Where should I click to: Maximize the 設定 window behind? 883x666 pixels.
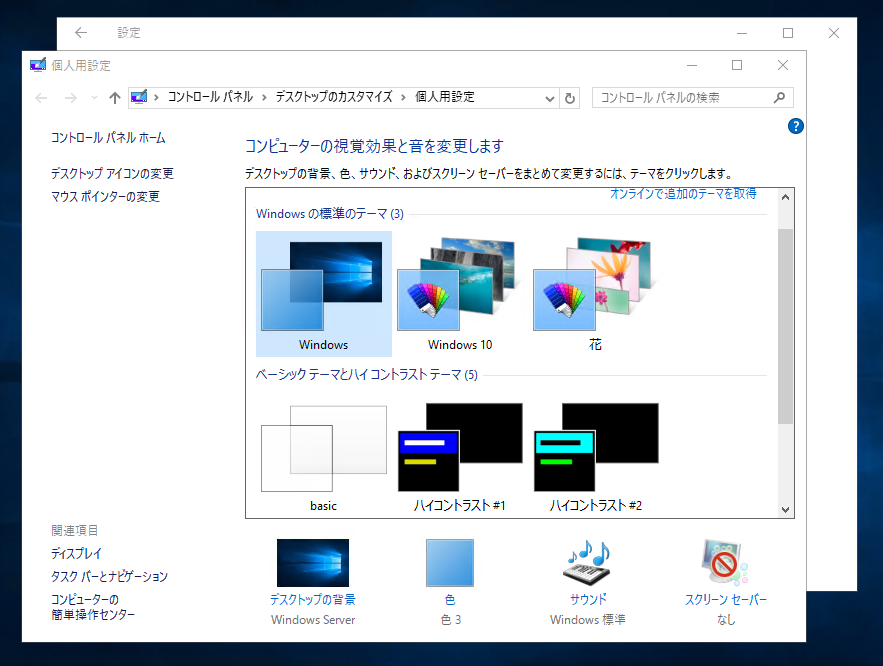pyautogui.click(x=788, y=33)
